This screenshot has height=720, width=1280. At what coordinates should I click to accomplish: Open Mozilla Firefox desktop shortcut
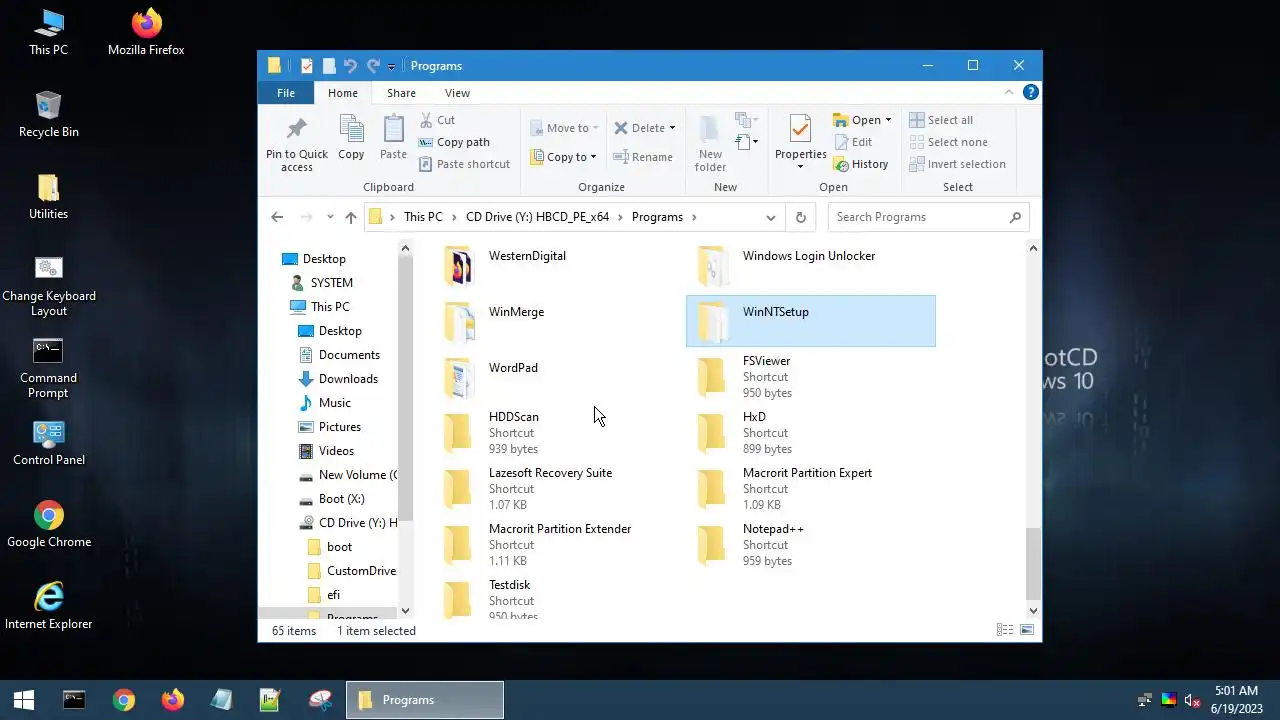point(146,32)
